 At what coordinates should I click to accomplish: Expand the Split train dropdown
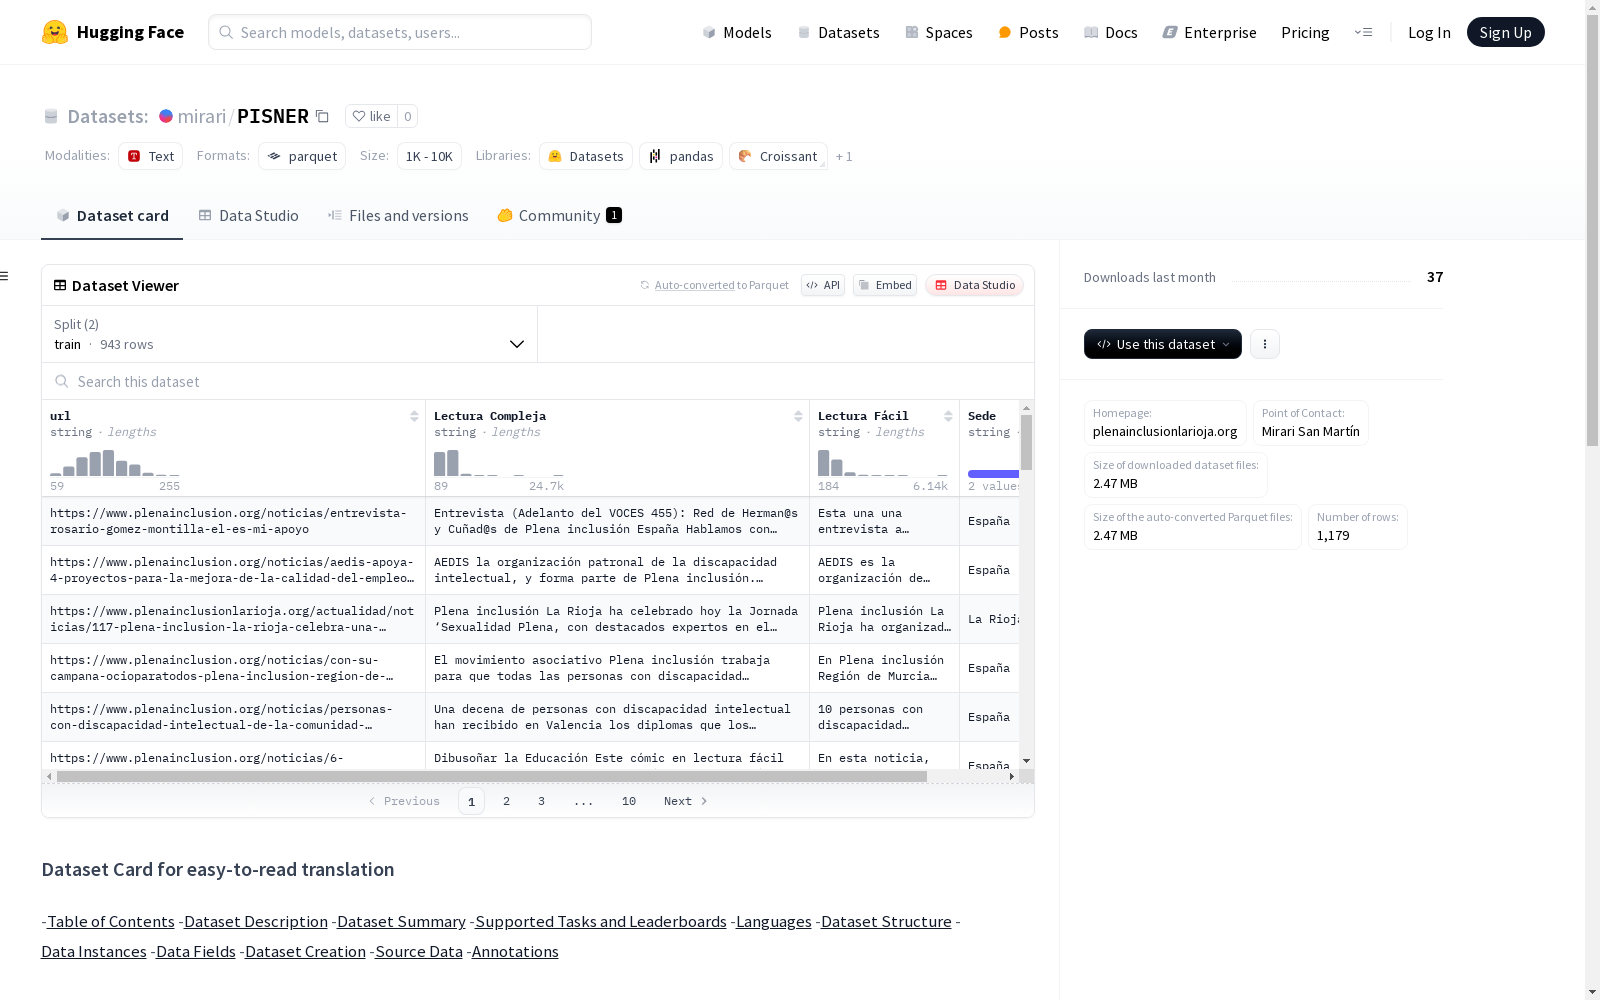point(289,334)
